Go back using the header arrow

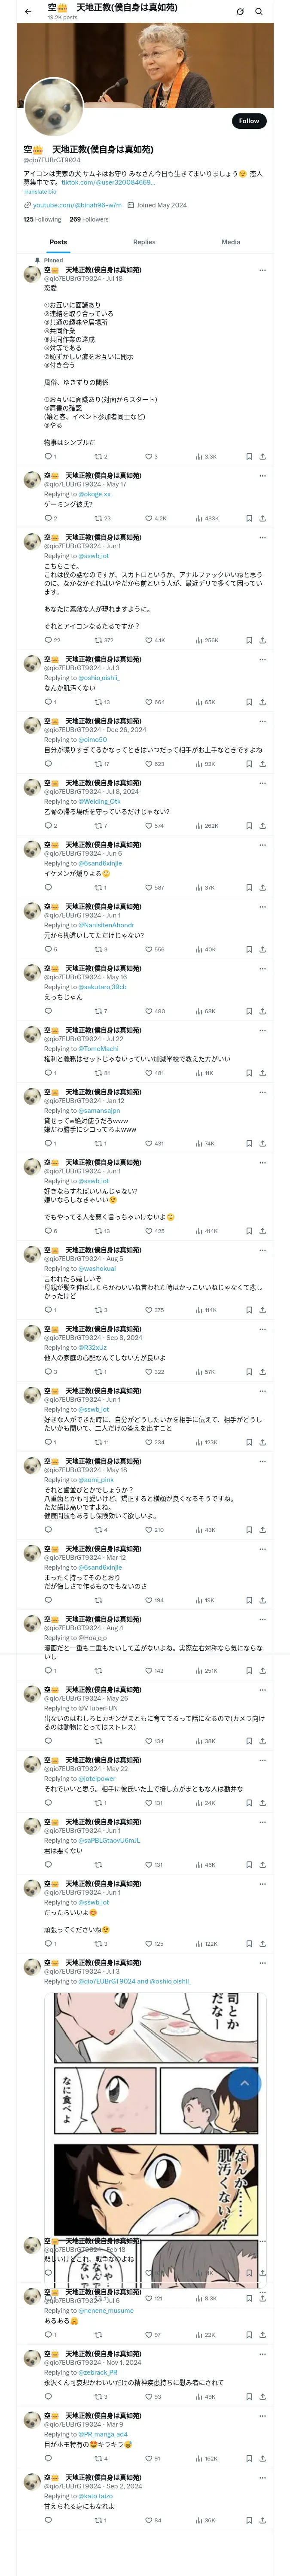[28, 12]
